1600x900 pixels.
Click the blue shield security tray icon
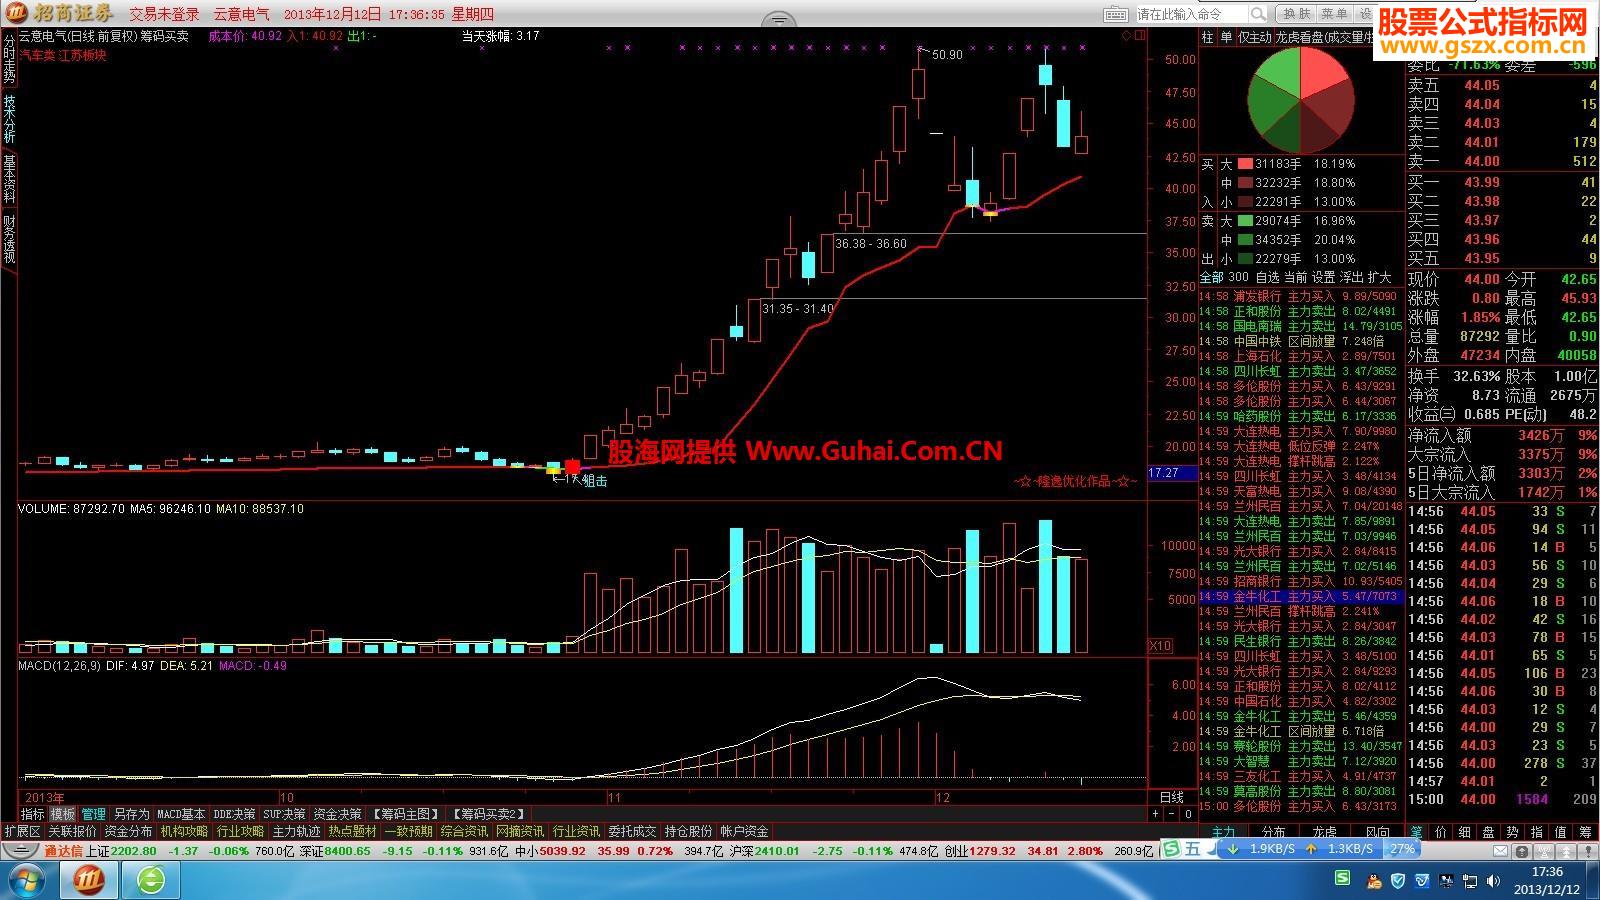pos(1397,880)
